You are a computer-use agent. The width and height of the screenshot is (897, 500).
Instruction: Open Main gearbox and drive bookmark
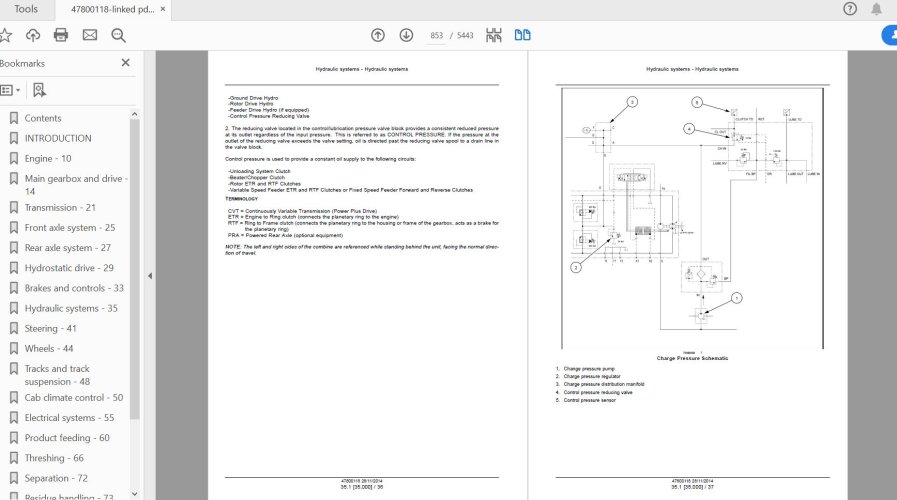point(76,185)
